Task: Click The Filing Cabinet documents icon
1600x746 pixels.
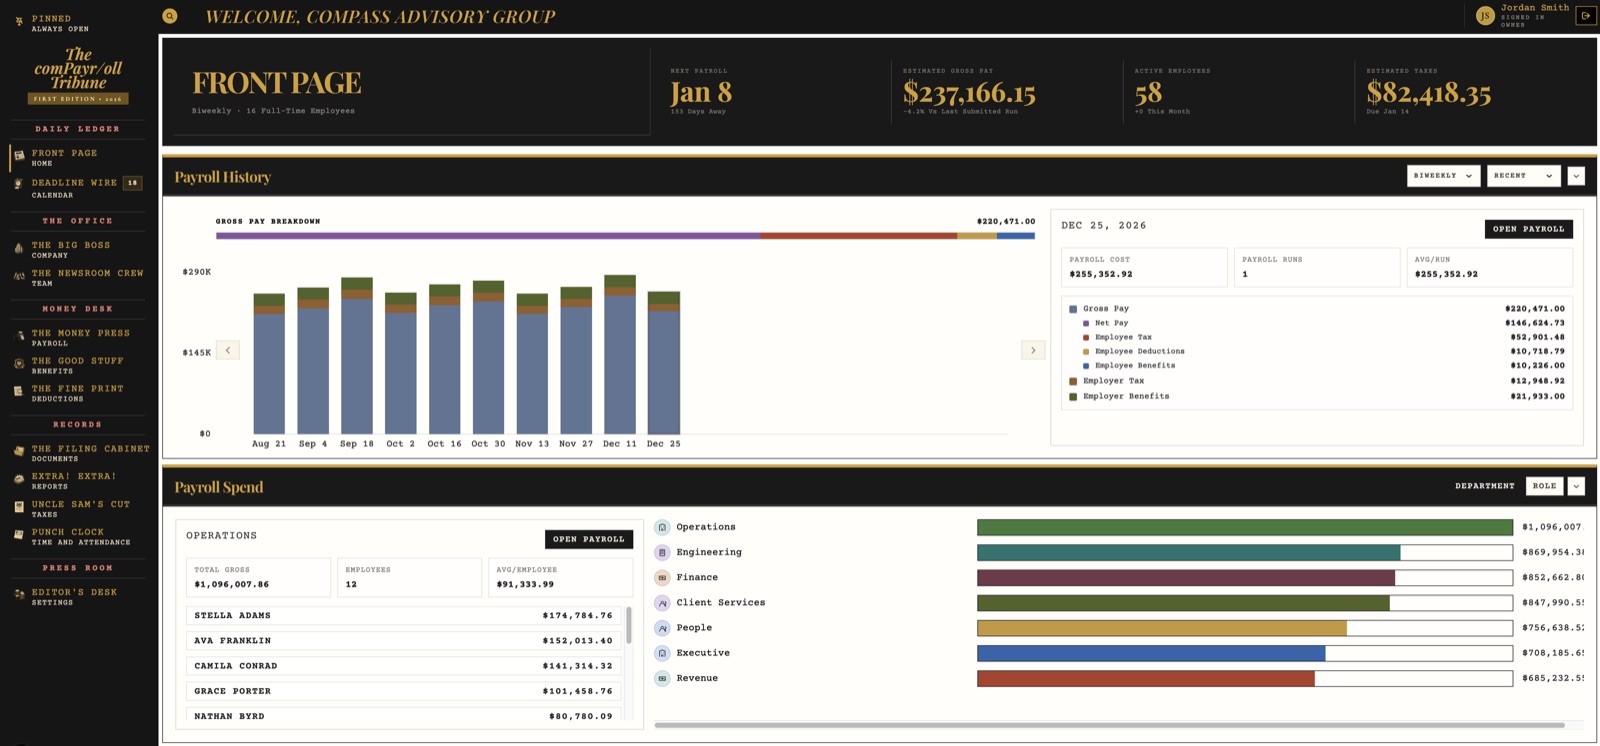Action: (19, 452)
